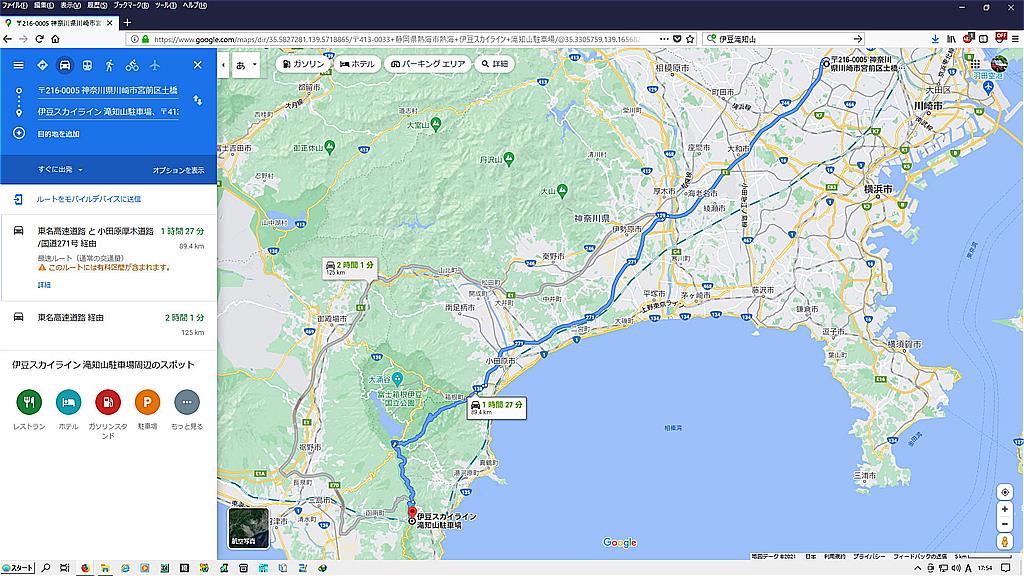
Task: Click the red destination pin on map
Action: point(412,511)
